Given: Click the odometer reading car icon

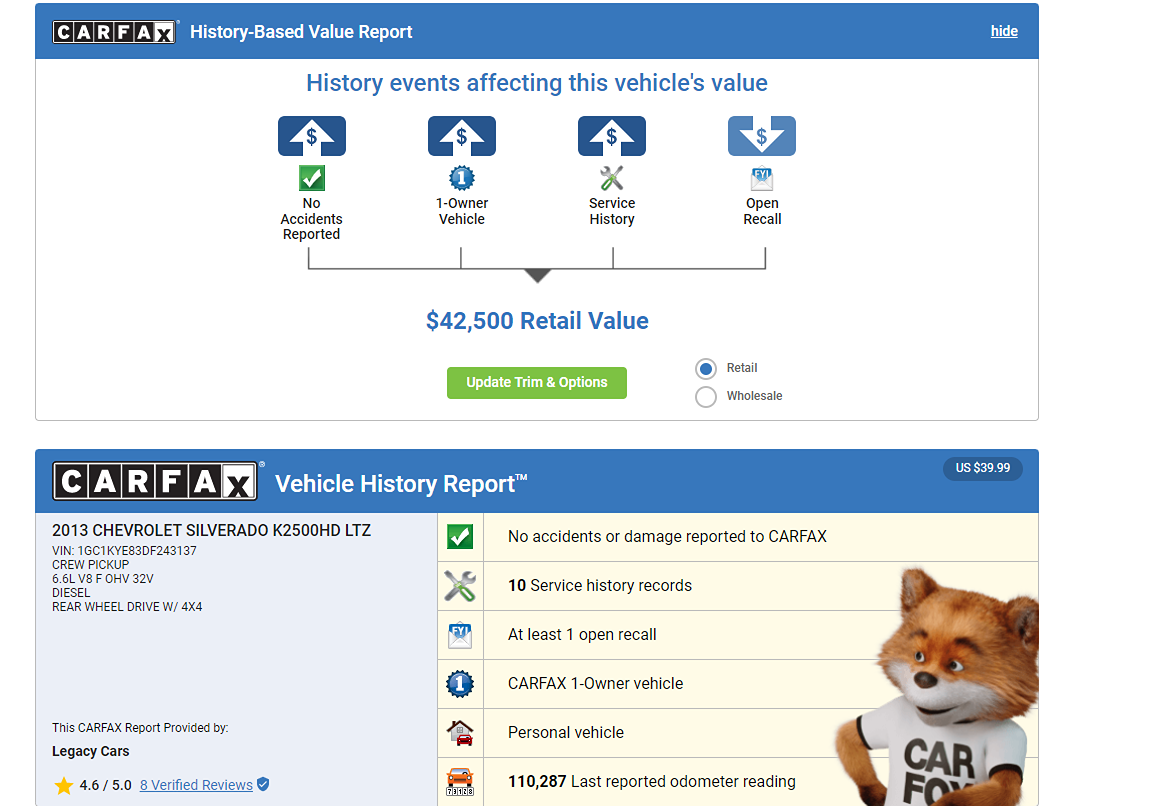Looking at the screenshot, I should 460,781.
